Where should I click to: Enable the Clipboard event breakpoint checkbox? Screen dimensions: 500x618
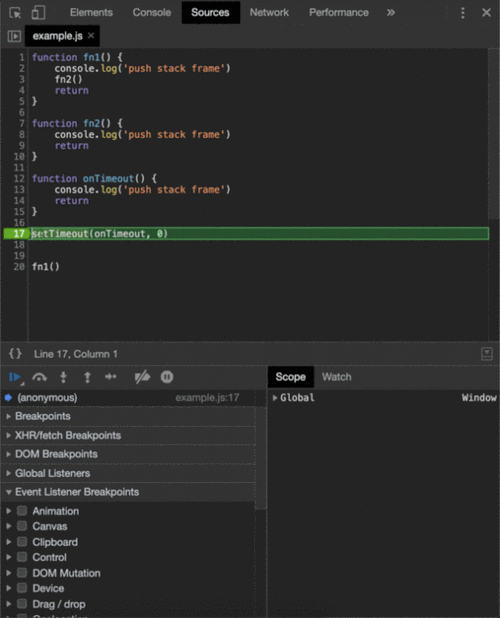(x=22, y=542)
